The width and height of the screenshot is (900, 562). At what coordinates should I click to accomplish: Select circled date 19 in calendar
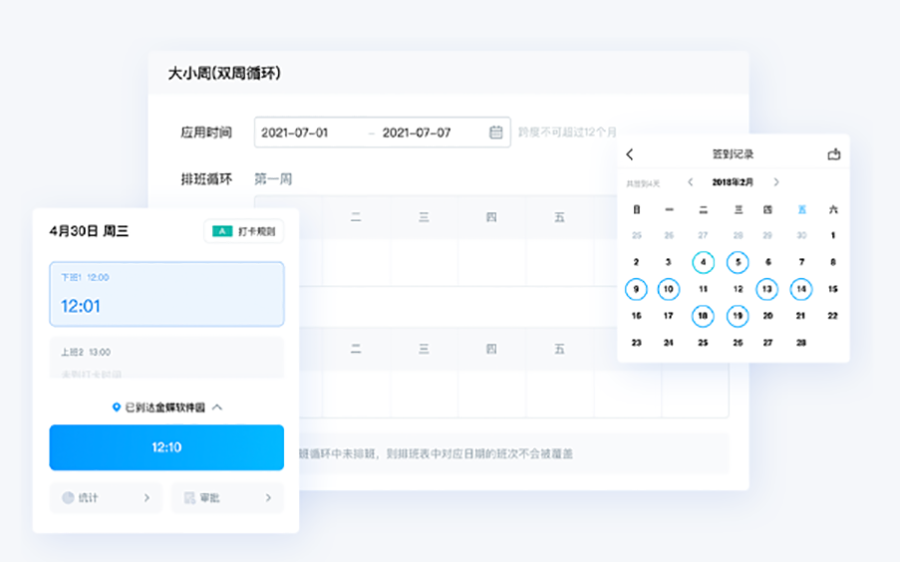tap(738, 316)
